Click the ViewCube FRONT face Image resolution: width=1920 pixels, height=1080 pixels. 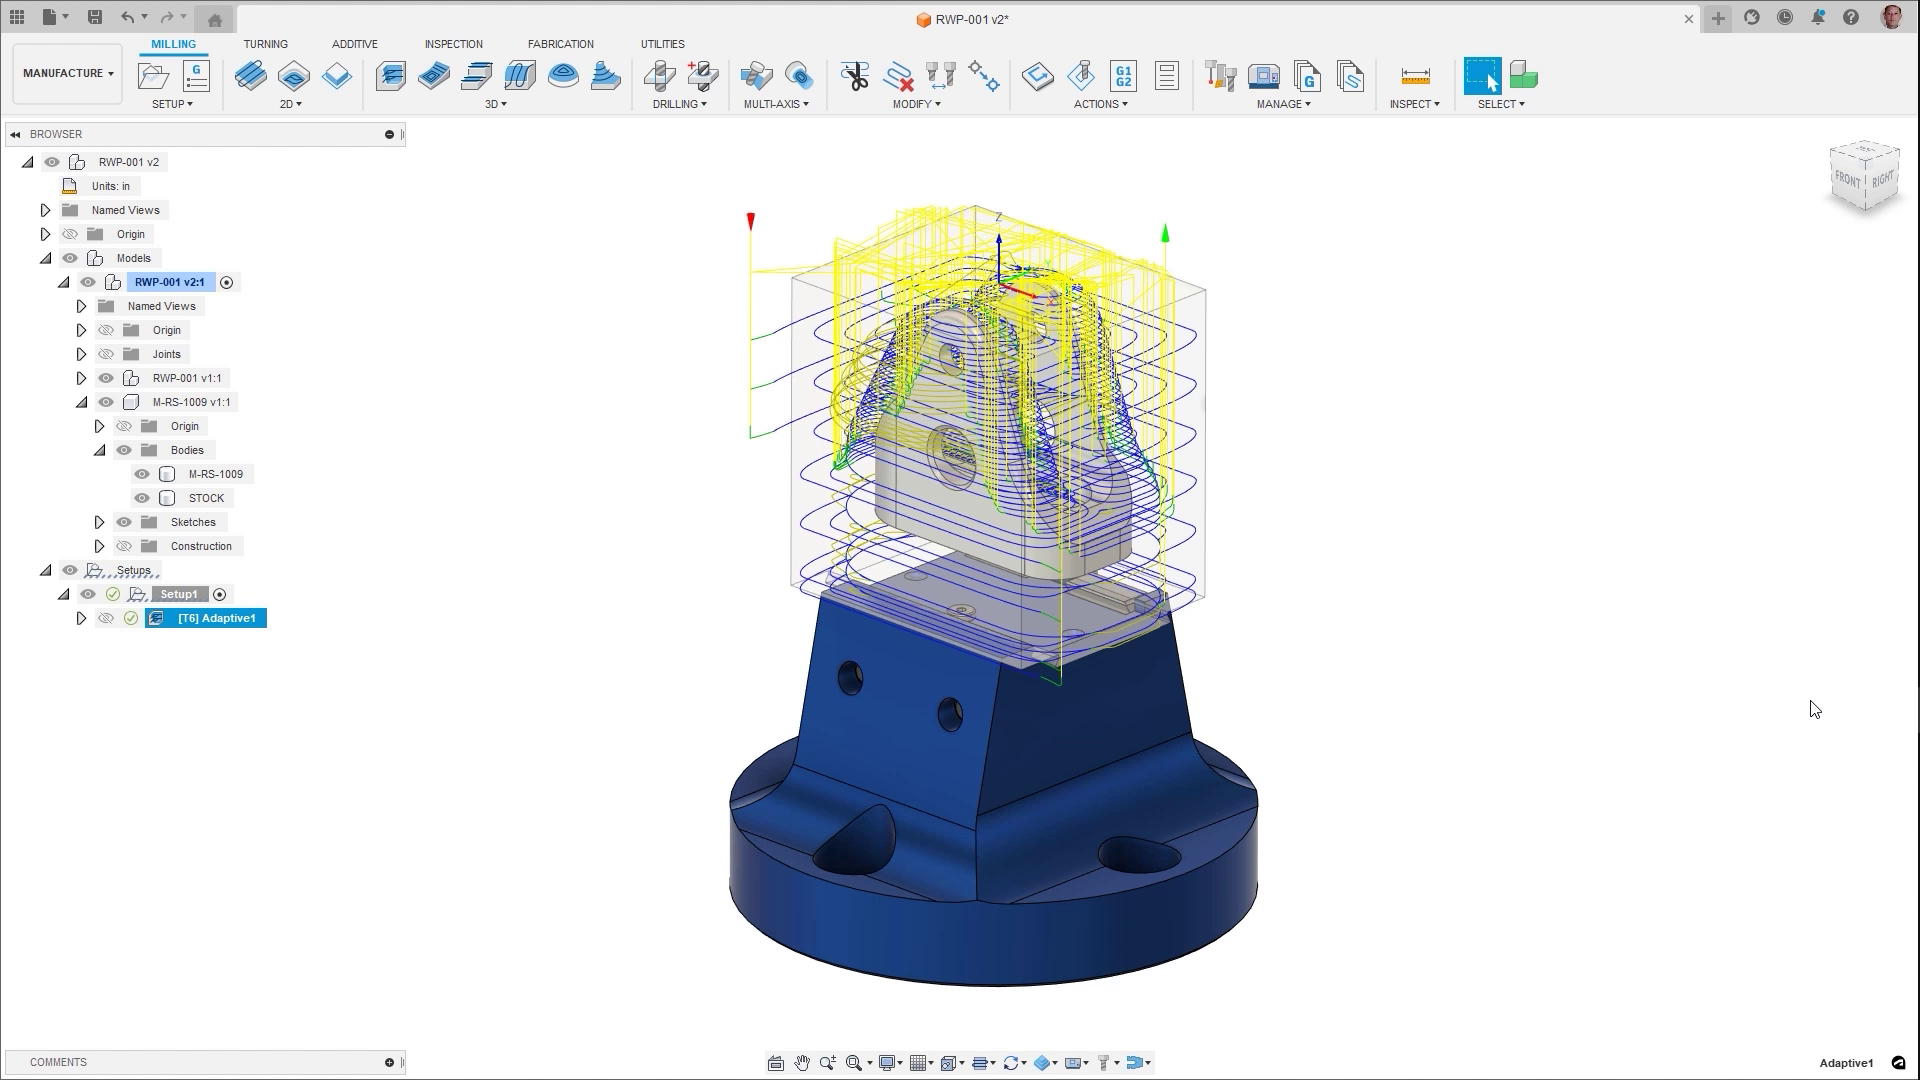point(1846,180)
